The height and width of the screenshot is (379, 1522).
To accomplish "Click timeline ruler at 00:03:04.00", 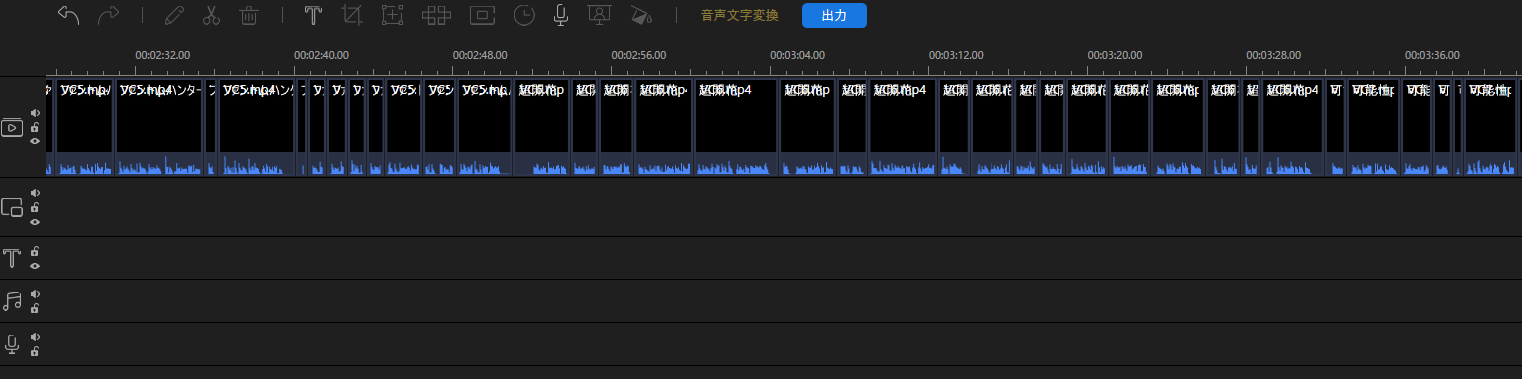I will 797,55.
